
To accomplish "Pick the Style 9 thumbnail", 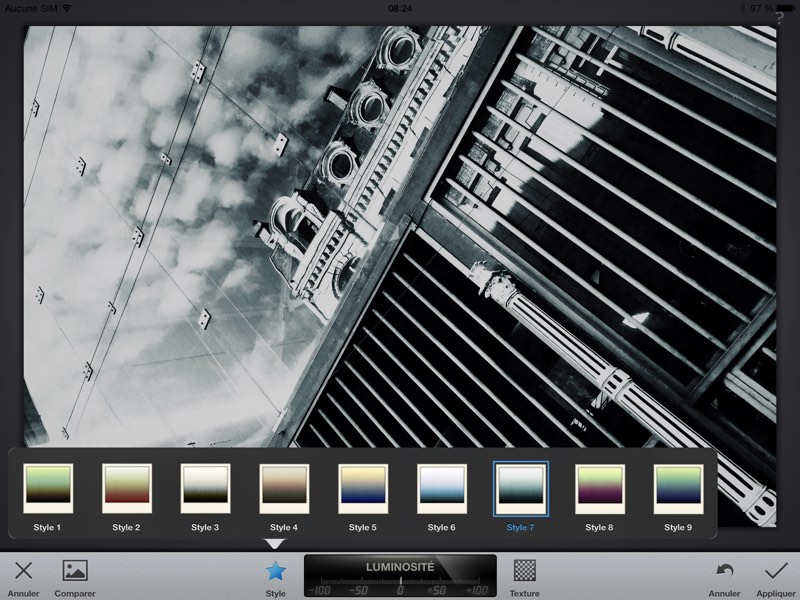I will tap(679, 488).
